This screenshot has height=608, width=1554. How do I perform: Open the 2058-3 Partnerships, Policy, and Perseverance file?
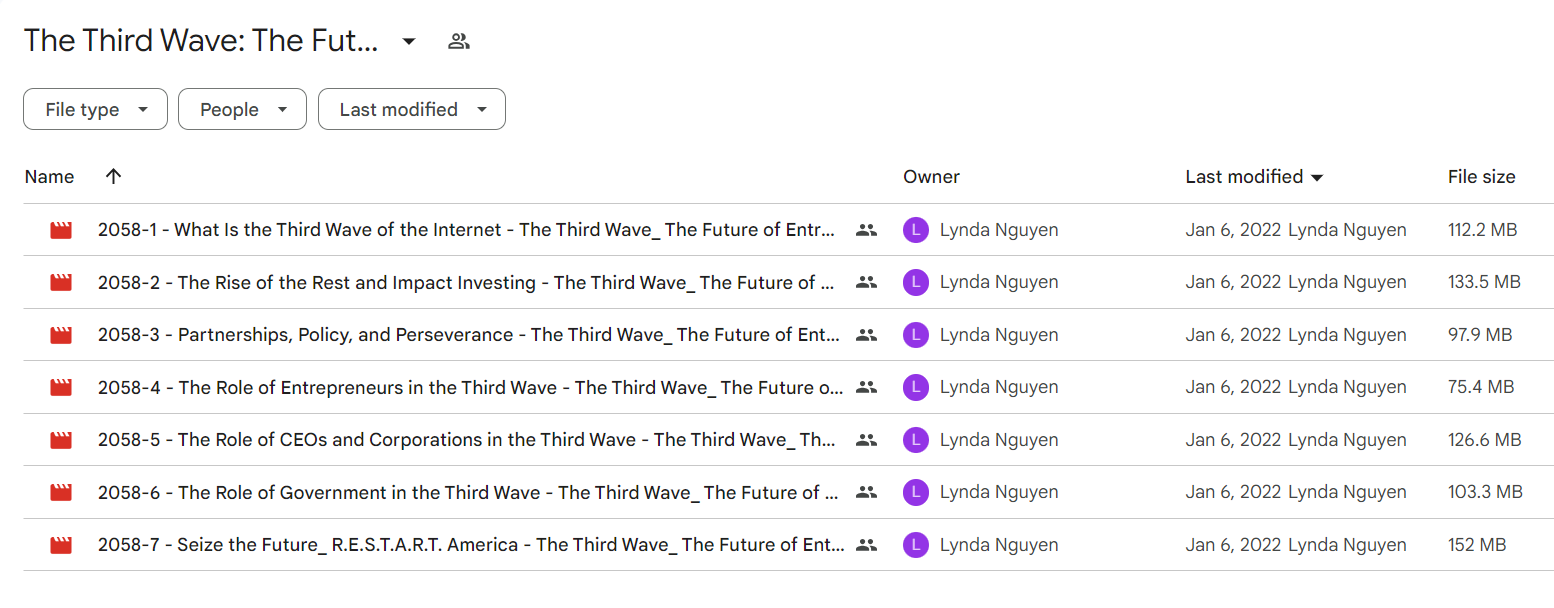point(469,335)
